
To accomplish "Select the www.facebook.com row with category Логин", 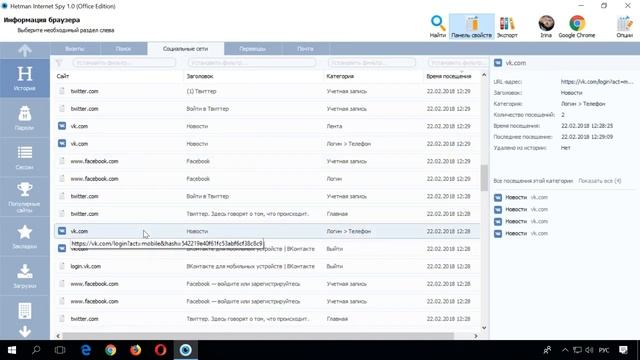I will point(267,179).
